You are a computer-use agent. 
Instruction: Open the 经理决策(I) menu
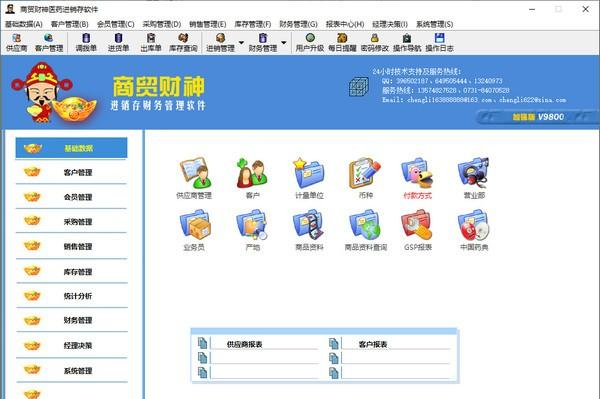pos(390,24)
